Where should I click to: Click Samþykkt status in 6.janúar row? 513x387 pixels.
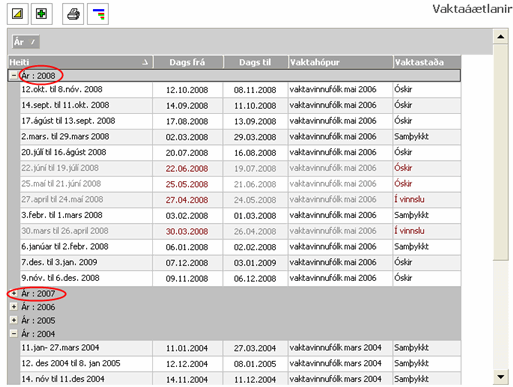(x=411, y=247)
